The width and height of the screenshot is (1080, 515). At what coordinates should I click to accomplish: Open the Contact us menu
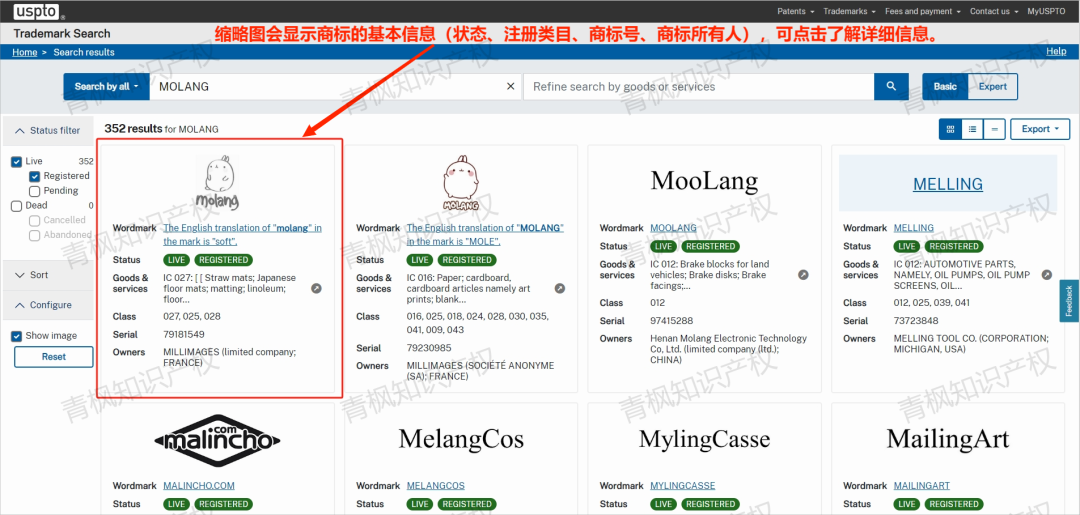(994, 11)
